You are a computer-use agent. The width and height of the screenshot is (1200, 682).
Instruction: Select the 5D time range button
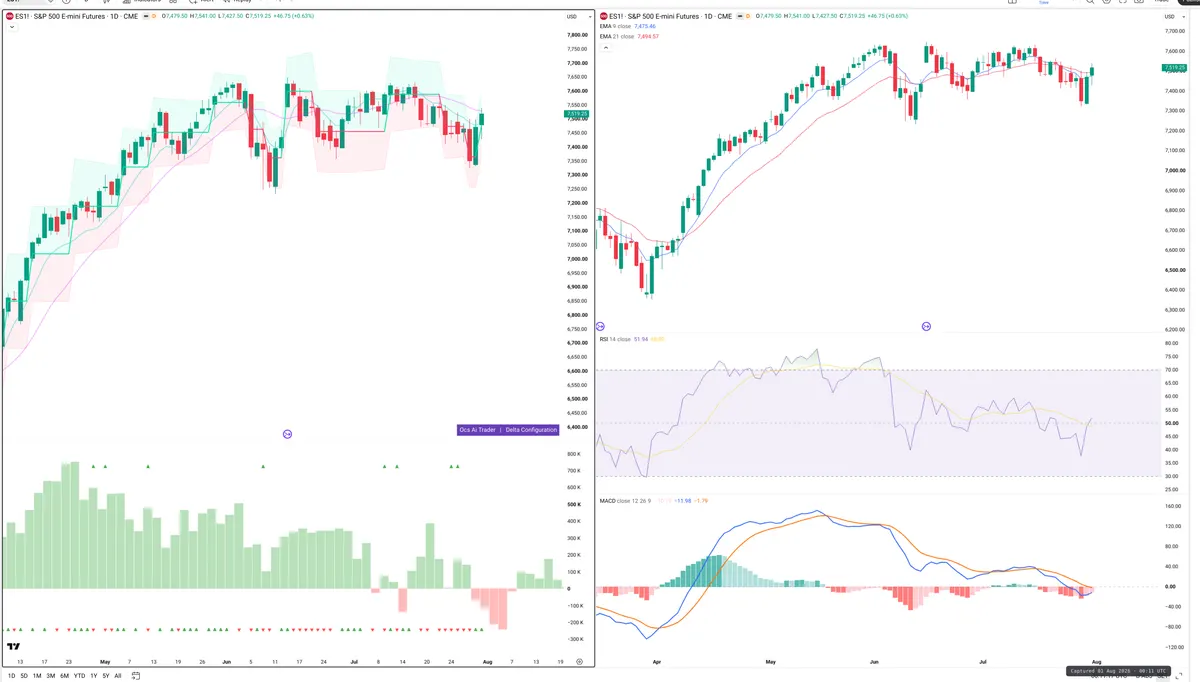[25, 676]
